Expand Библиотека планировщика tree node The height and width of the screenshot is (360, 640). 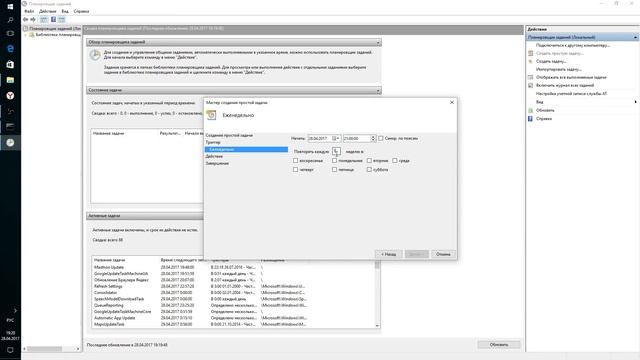click(26, 35)
